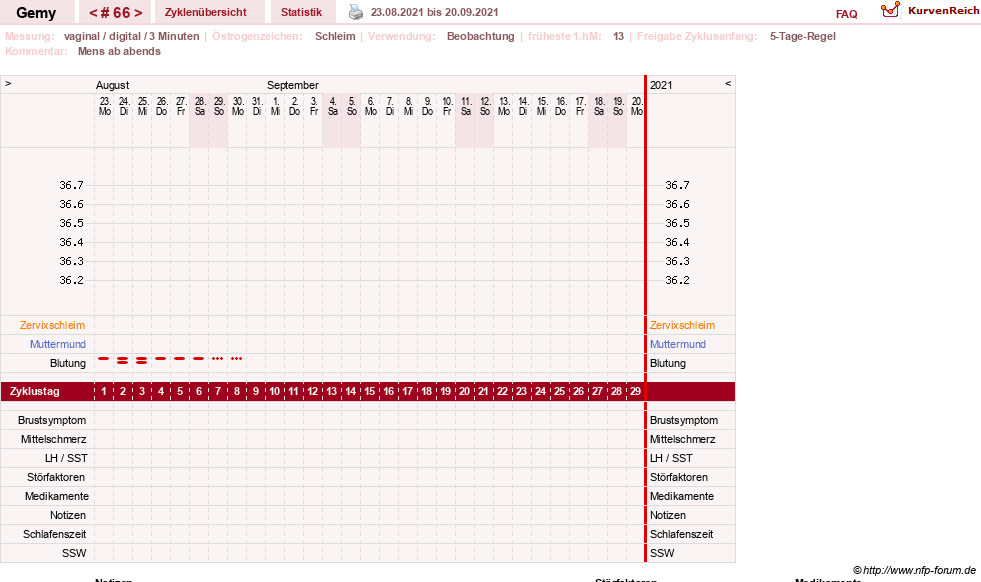
Task: Click the 'Mens ab abends' comment
Action: [x=119, y=51]
